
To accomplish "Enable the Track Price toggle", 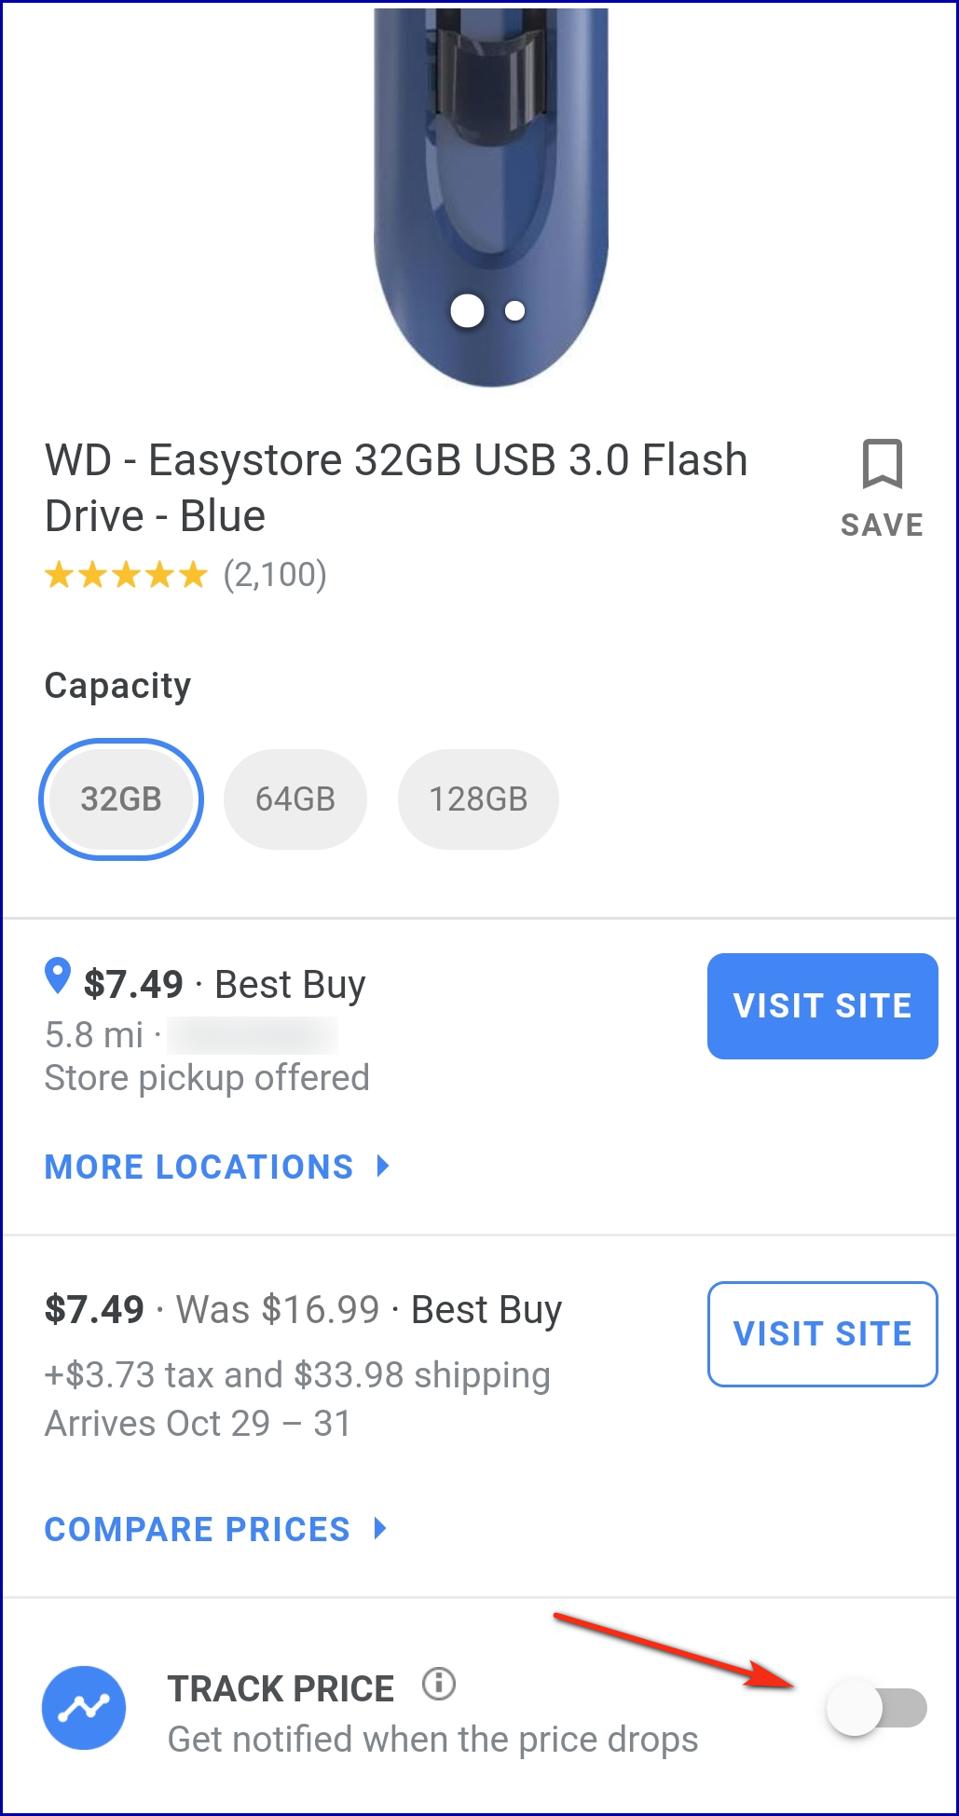I will tap(876, 1708).
